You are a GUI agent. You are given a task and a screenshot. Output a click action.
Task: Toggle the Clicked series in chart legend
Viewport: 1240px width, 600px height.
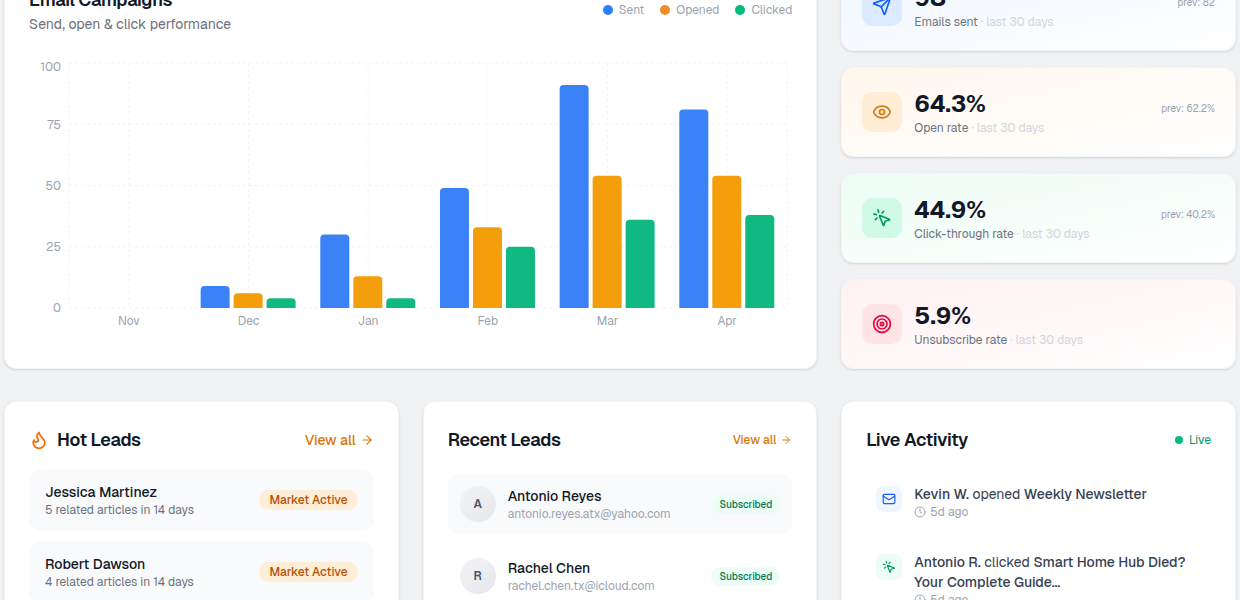pyautogui.click(x=763, y=10)
